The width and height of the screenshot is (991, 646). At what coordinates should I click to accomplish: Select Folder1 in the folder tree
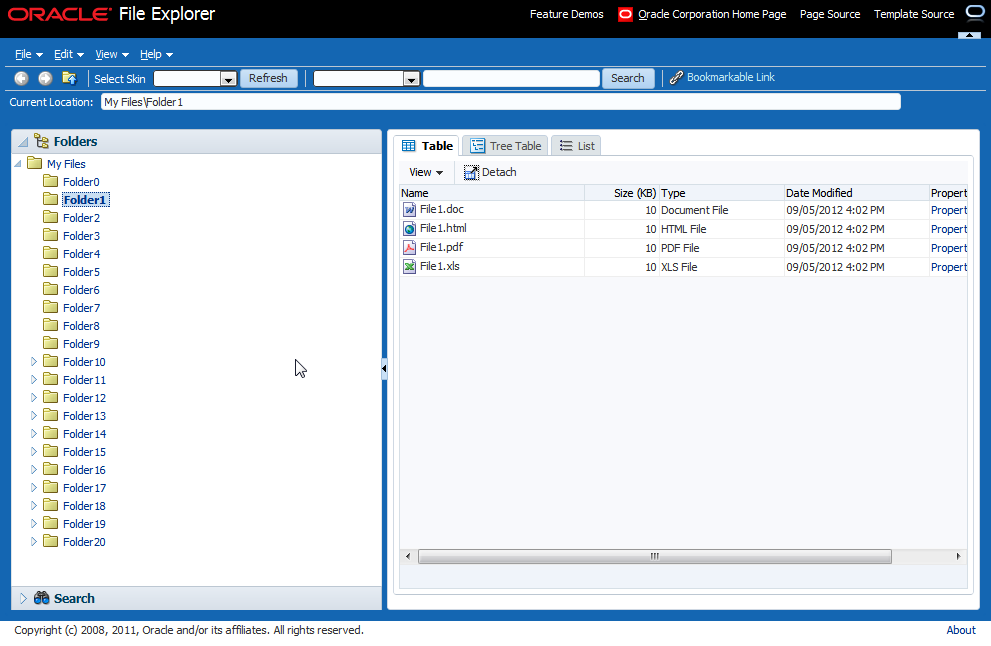pyautogui.click(x=85, y=200)
